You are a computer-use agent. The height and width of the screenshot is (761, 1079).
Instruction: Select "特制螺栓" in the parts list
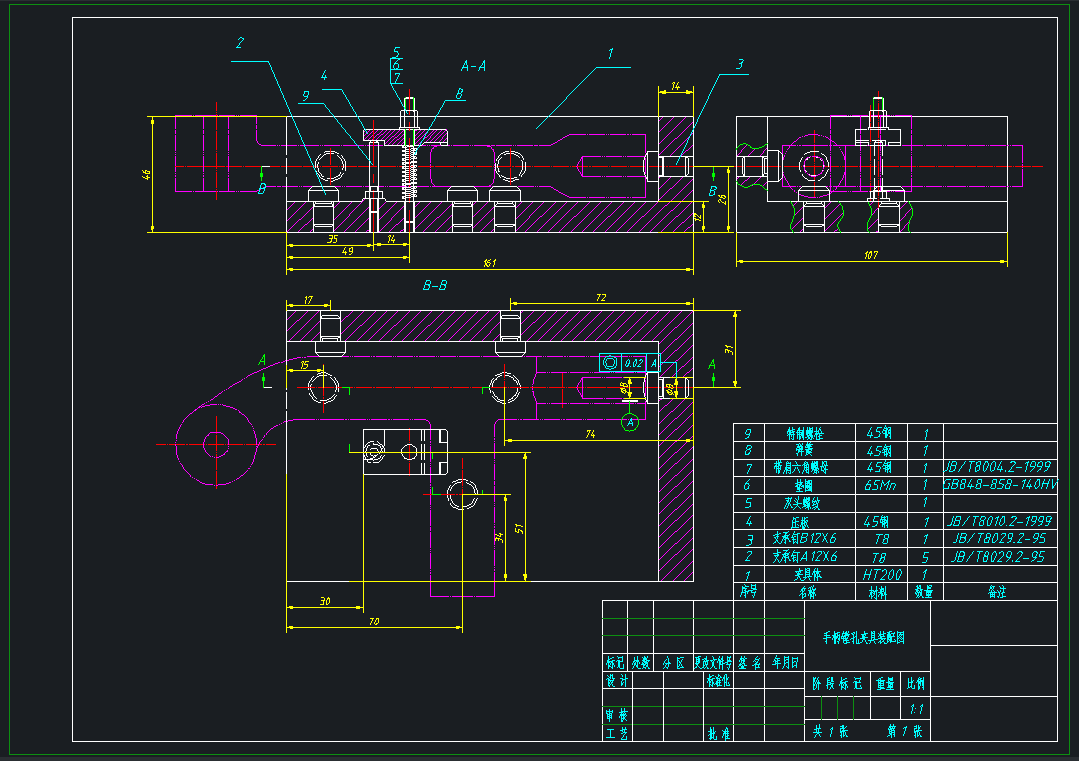point(804,433)
